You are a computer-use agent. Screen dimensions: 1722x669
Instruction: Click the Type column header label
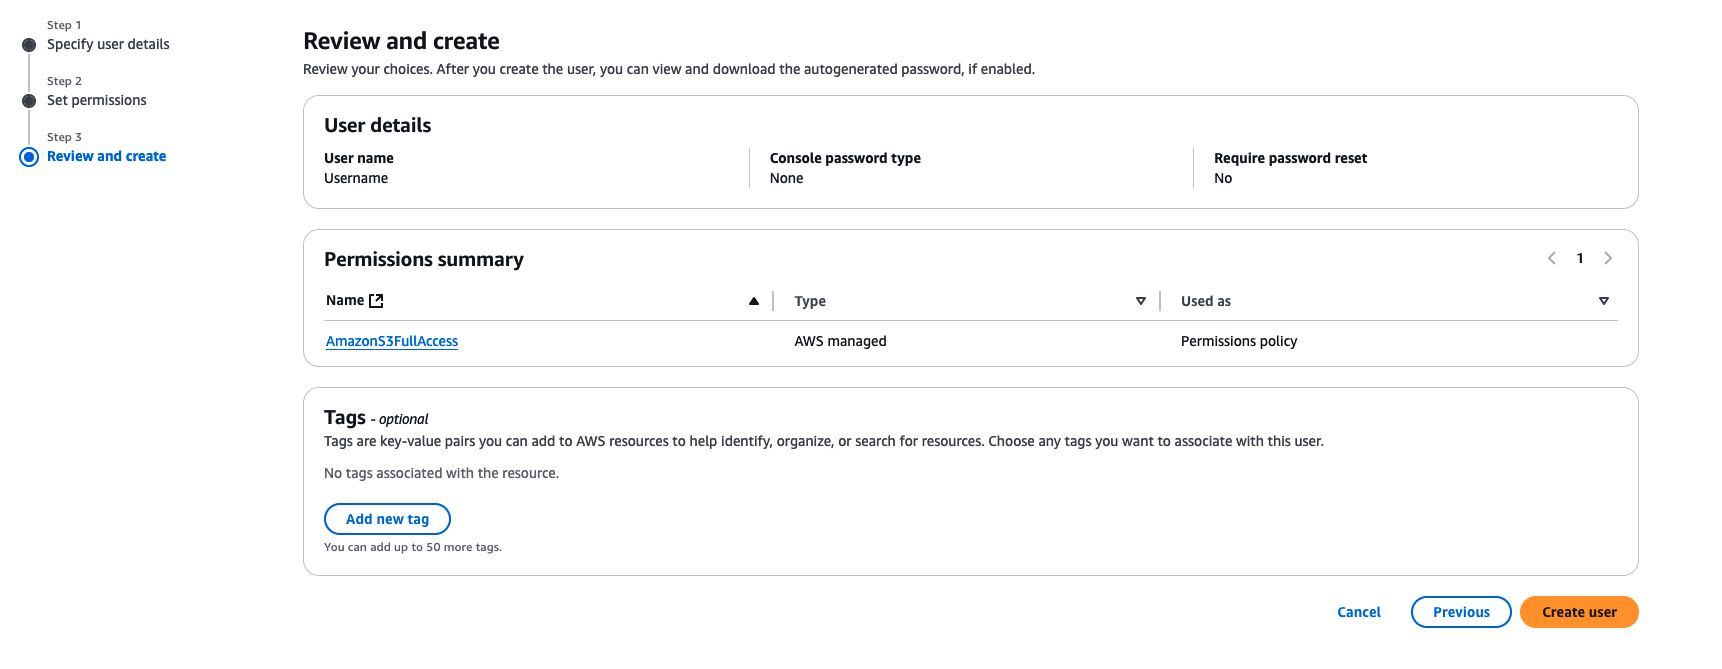(x=810, y=301)
